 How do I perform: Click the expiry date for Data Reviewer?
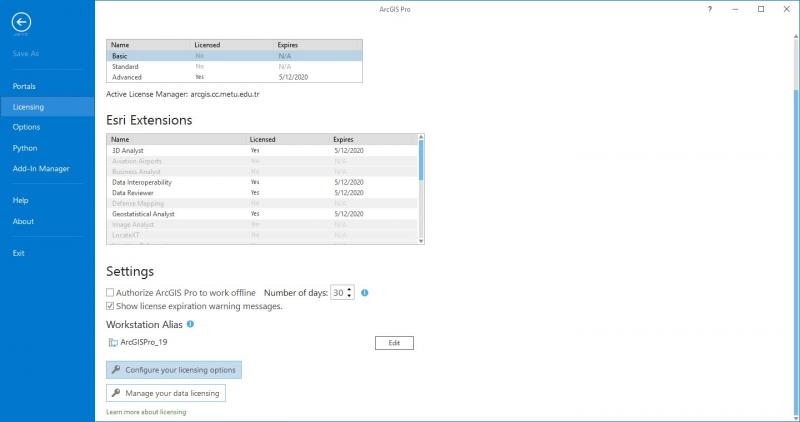(x=349, y=193)
